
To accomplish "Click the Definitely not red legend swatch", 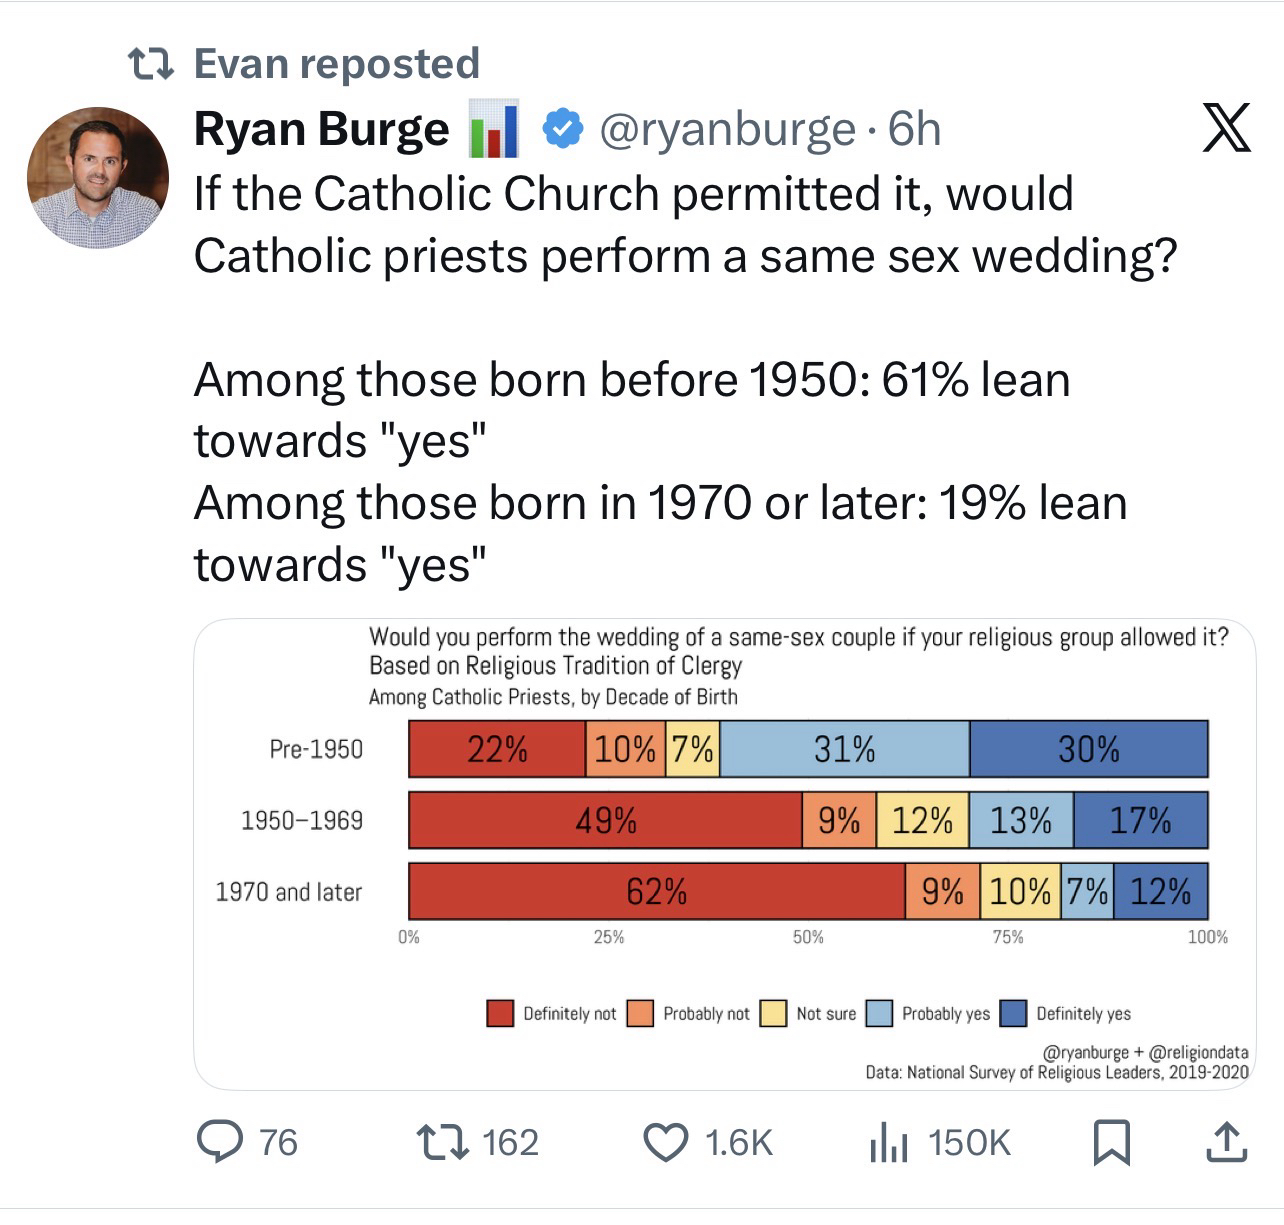I will [x=500, y=1013].
